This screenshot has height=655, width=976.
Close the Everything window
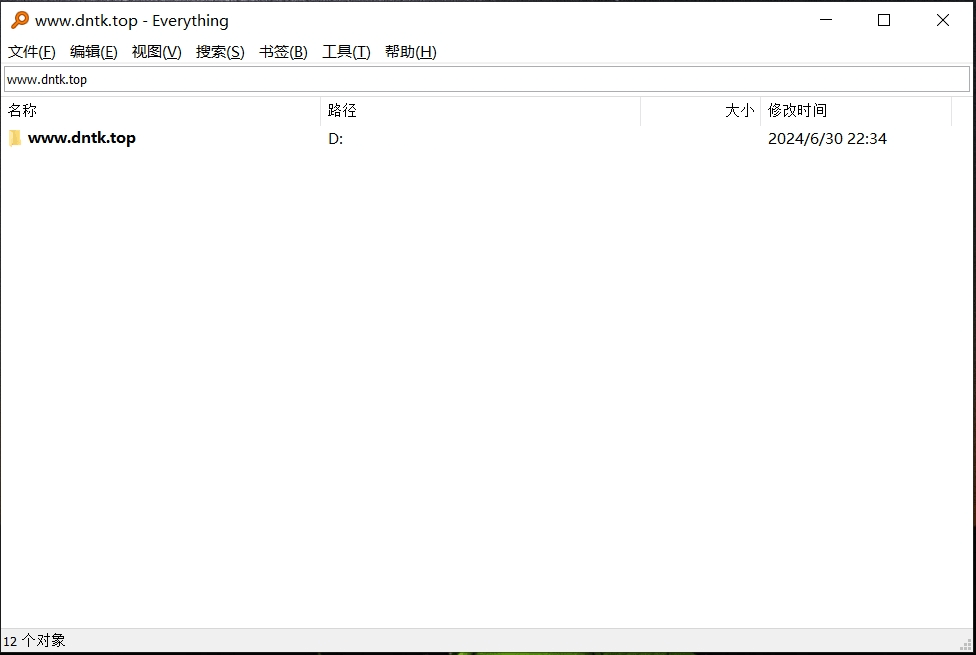click(942, 20)
